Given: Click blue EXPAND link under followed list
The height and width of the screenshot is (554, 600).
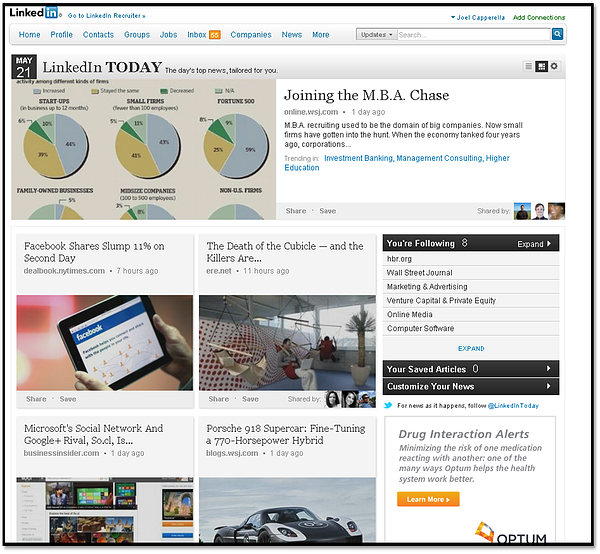Looking at the screenshot, I should 471,349.
